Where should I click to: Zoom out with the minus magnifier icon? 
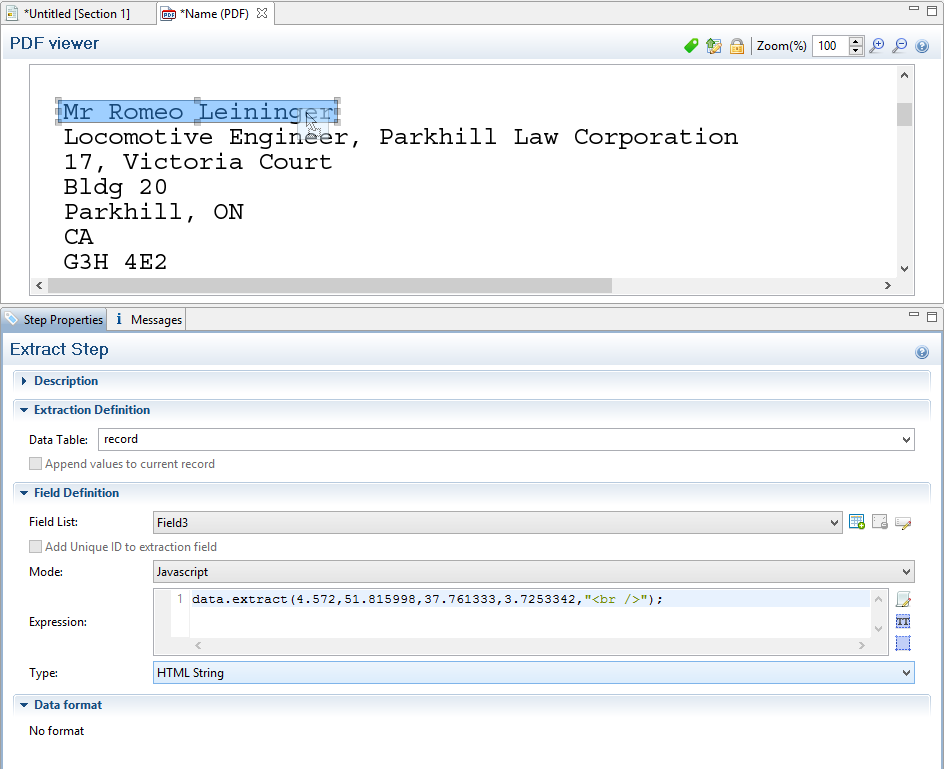(x=899, y=46)
